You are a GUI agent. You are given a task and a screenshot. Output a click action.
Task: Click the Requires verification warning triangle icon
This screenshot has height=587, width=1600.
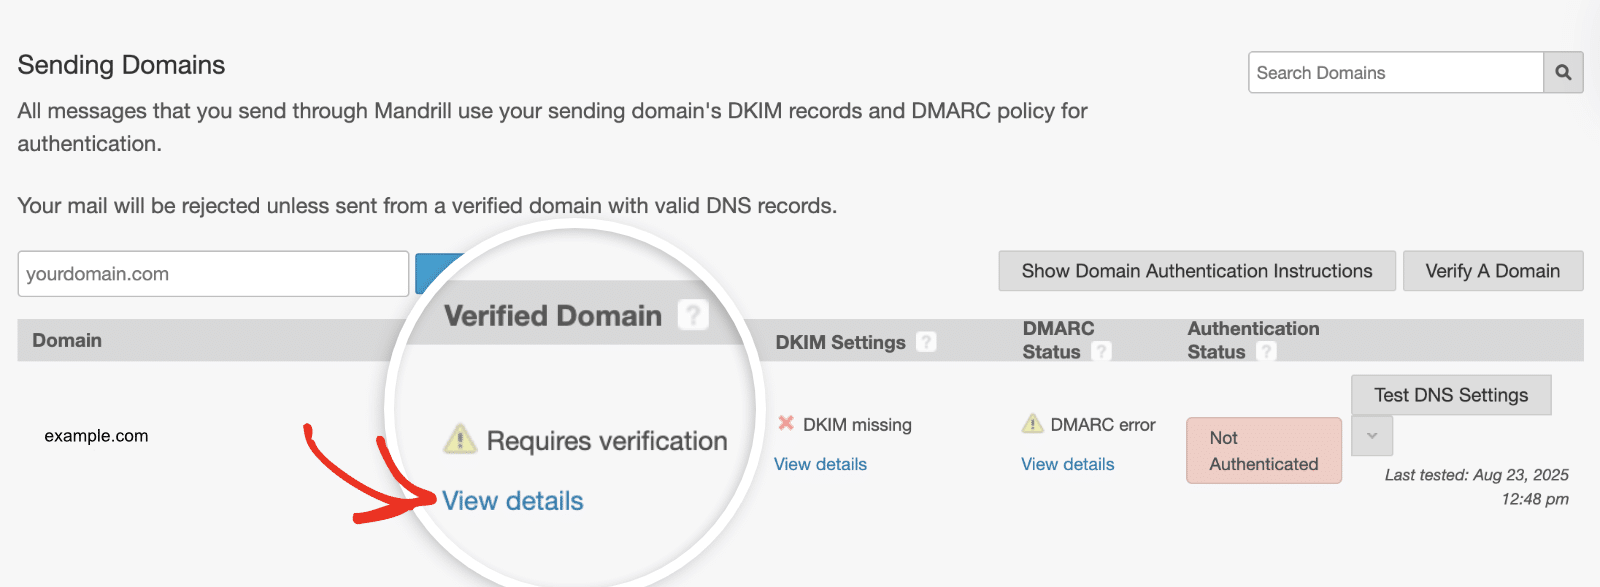460,438
